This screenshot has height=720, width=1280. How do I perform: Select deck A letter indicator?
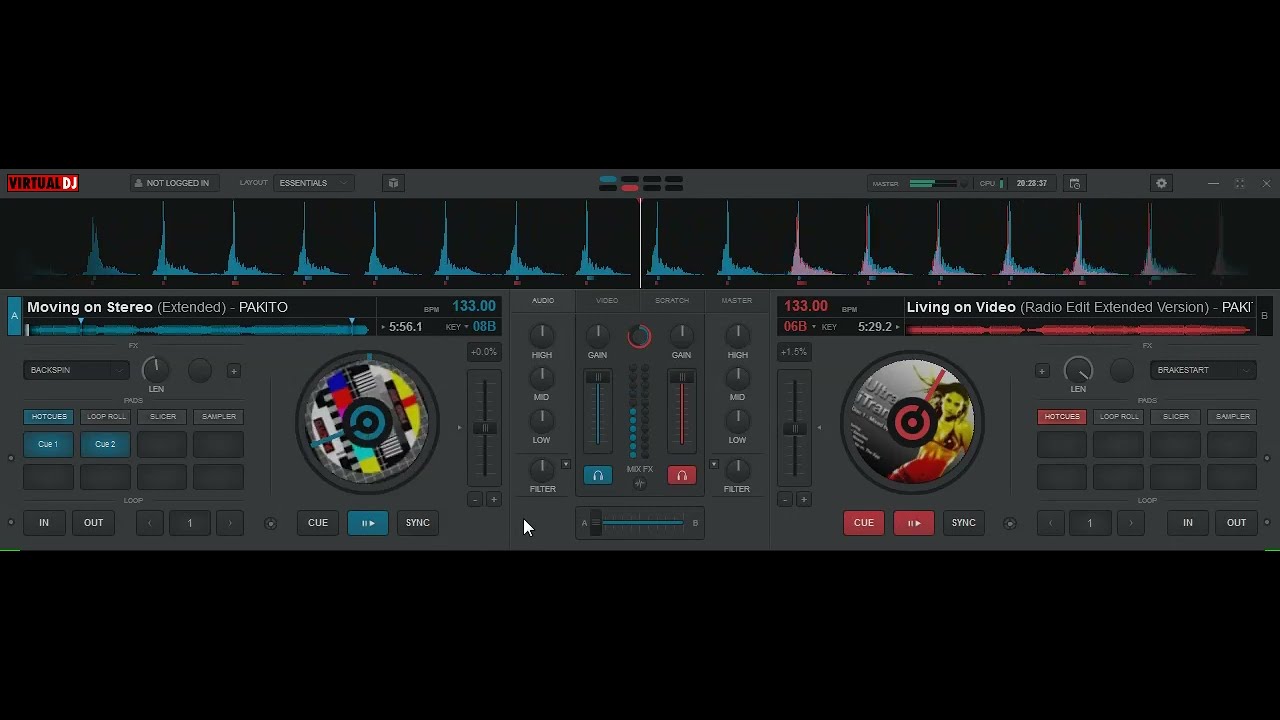[x=14, y=316]
